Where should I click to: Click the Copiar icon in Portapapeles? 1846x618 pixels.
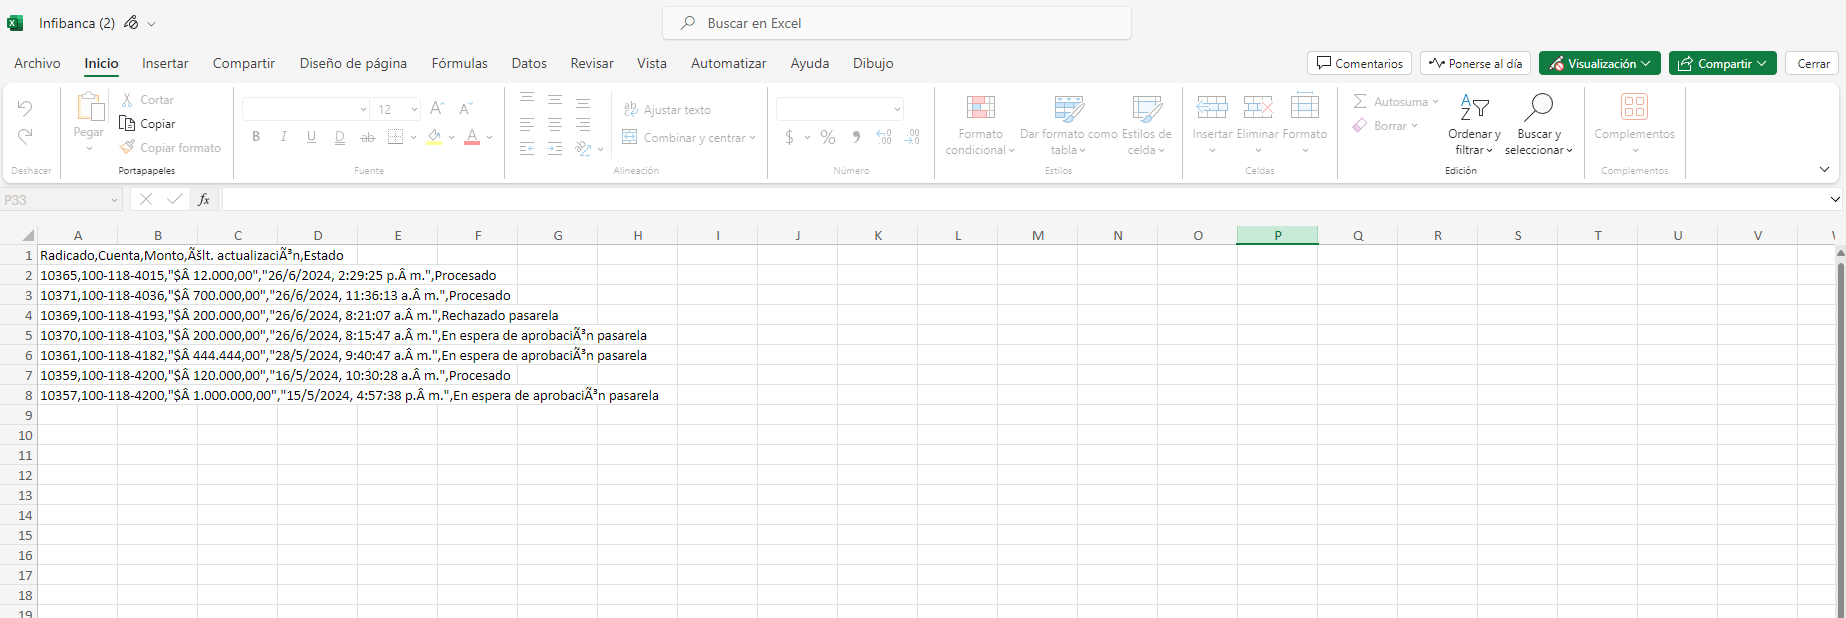coord(127,123)
